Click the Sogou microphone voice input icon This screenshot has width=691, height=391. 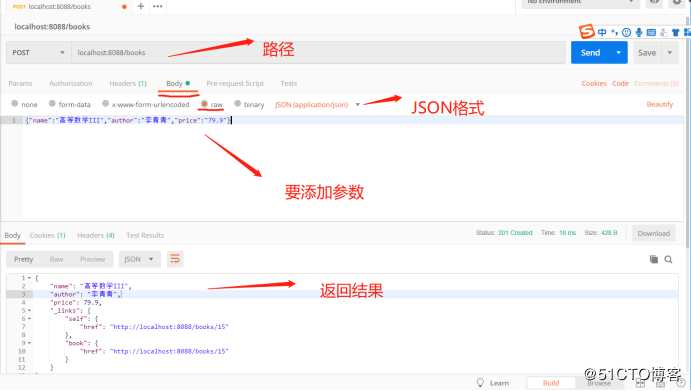639,32
